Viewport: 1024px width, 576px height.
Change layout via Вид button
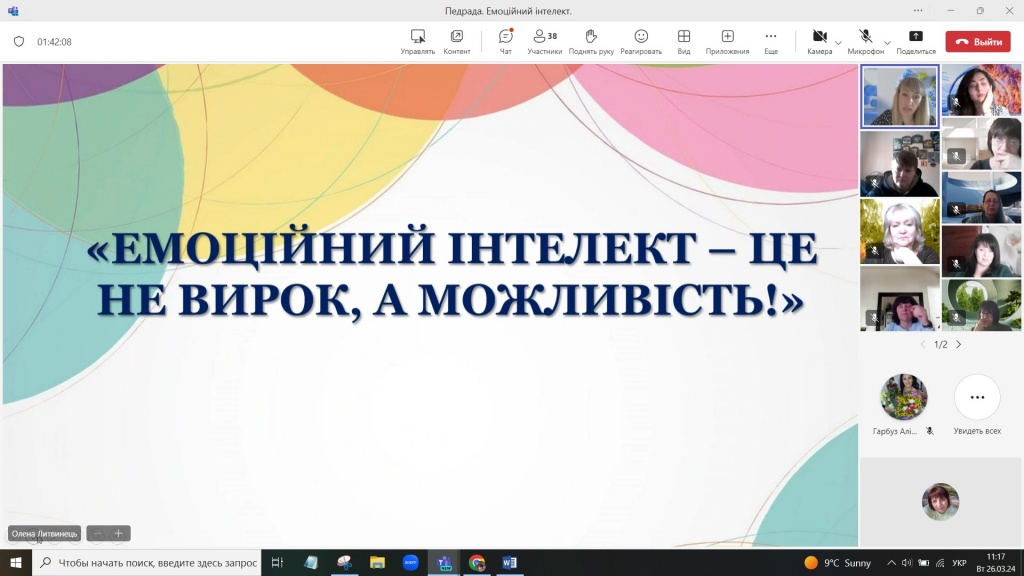(684, 42)
